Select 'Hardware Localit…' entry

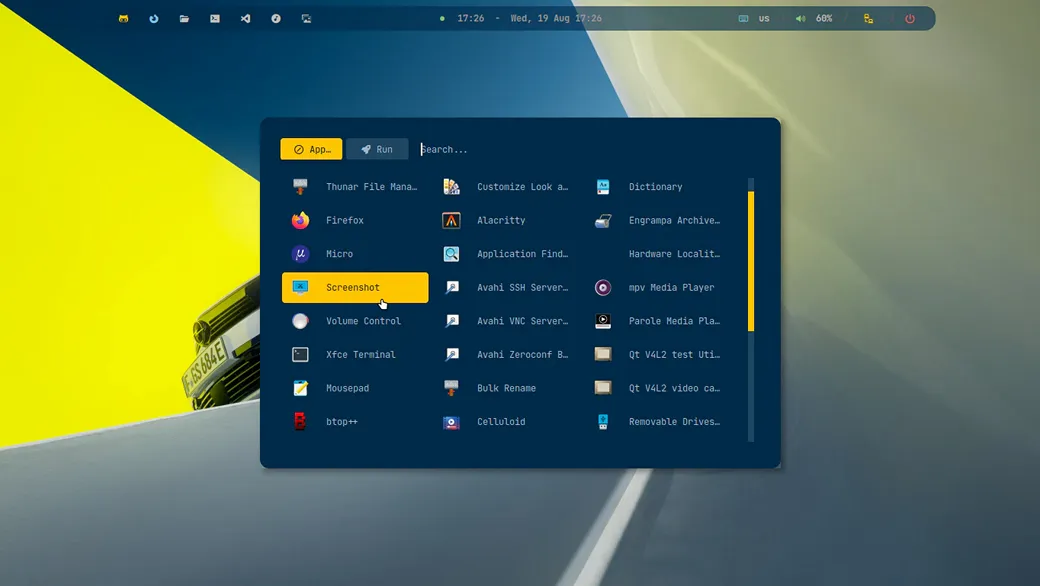658,254
